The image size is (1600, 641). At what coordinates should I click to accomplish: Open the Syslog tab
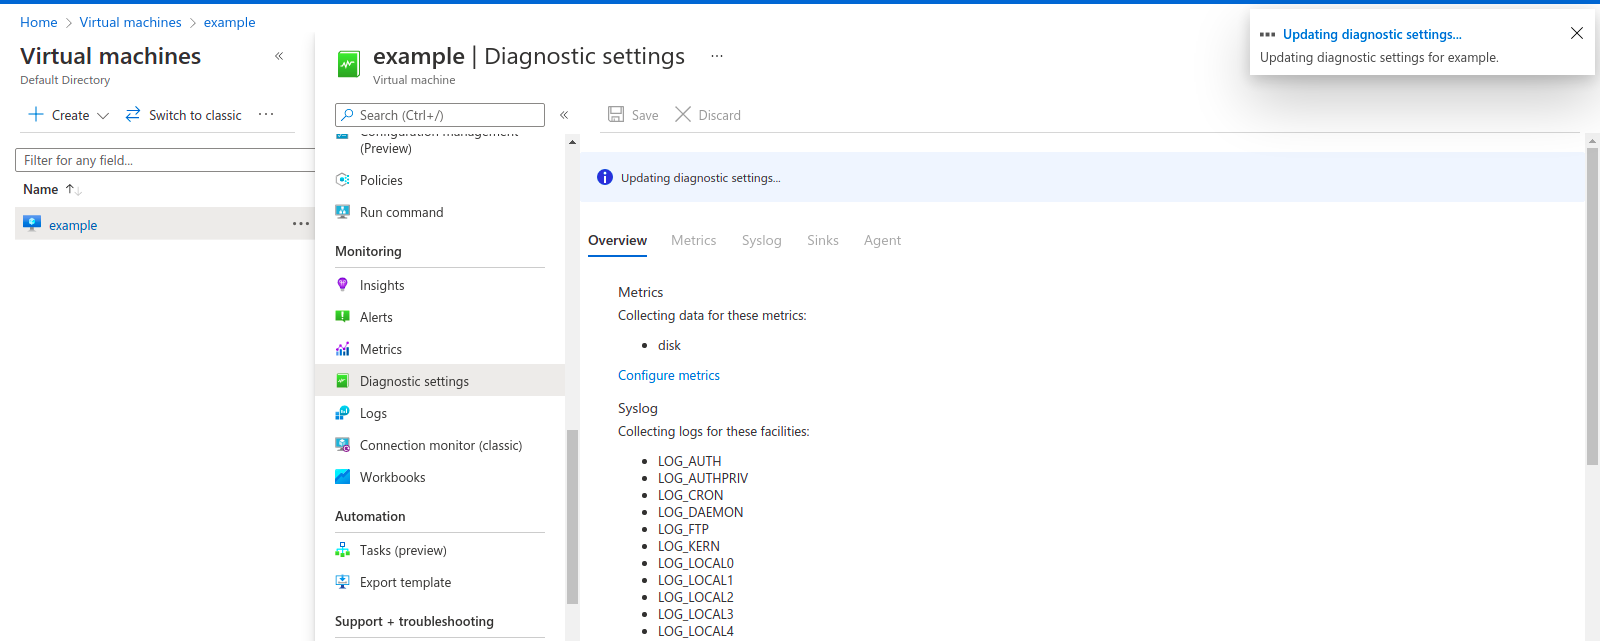pyautogui.click(x=761, y=240)
